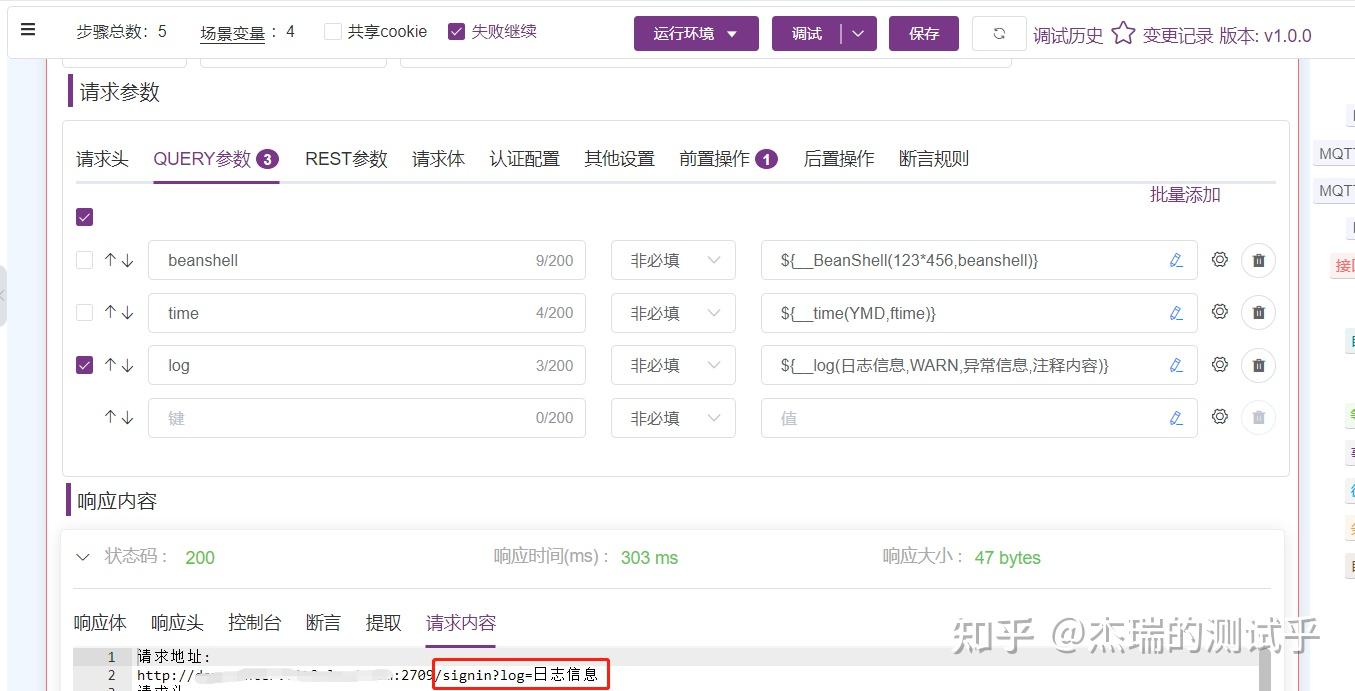Click the refresh icon button
Screen dimensions: 1355x691
click(999, 33)
